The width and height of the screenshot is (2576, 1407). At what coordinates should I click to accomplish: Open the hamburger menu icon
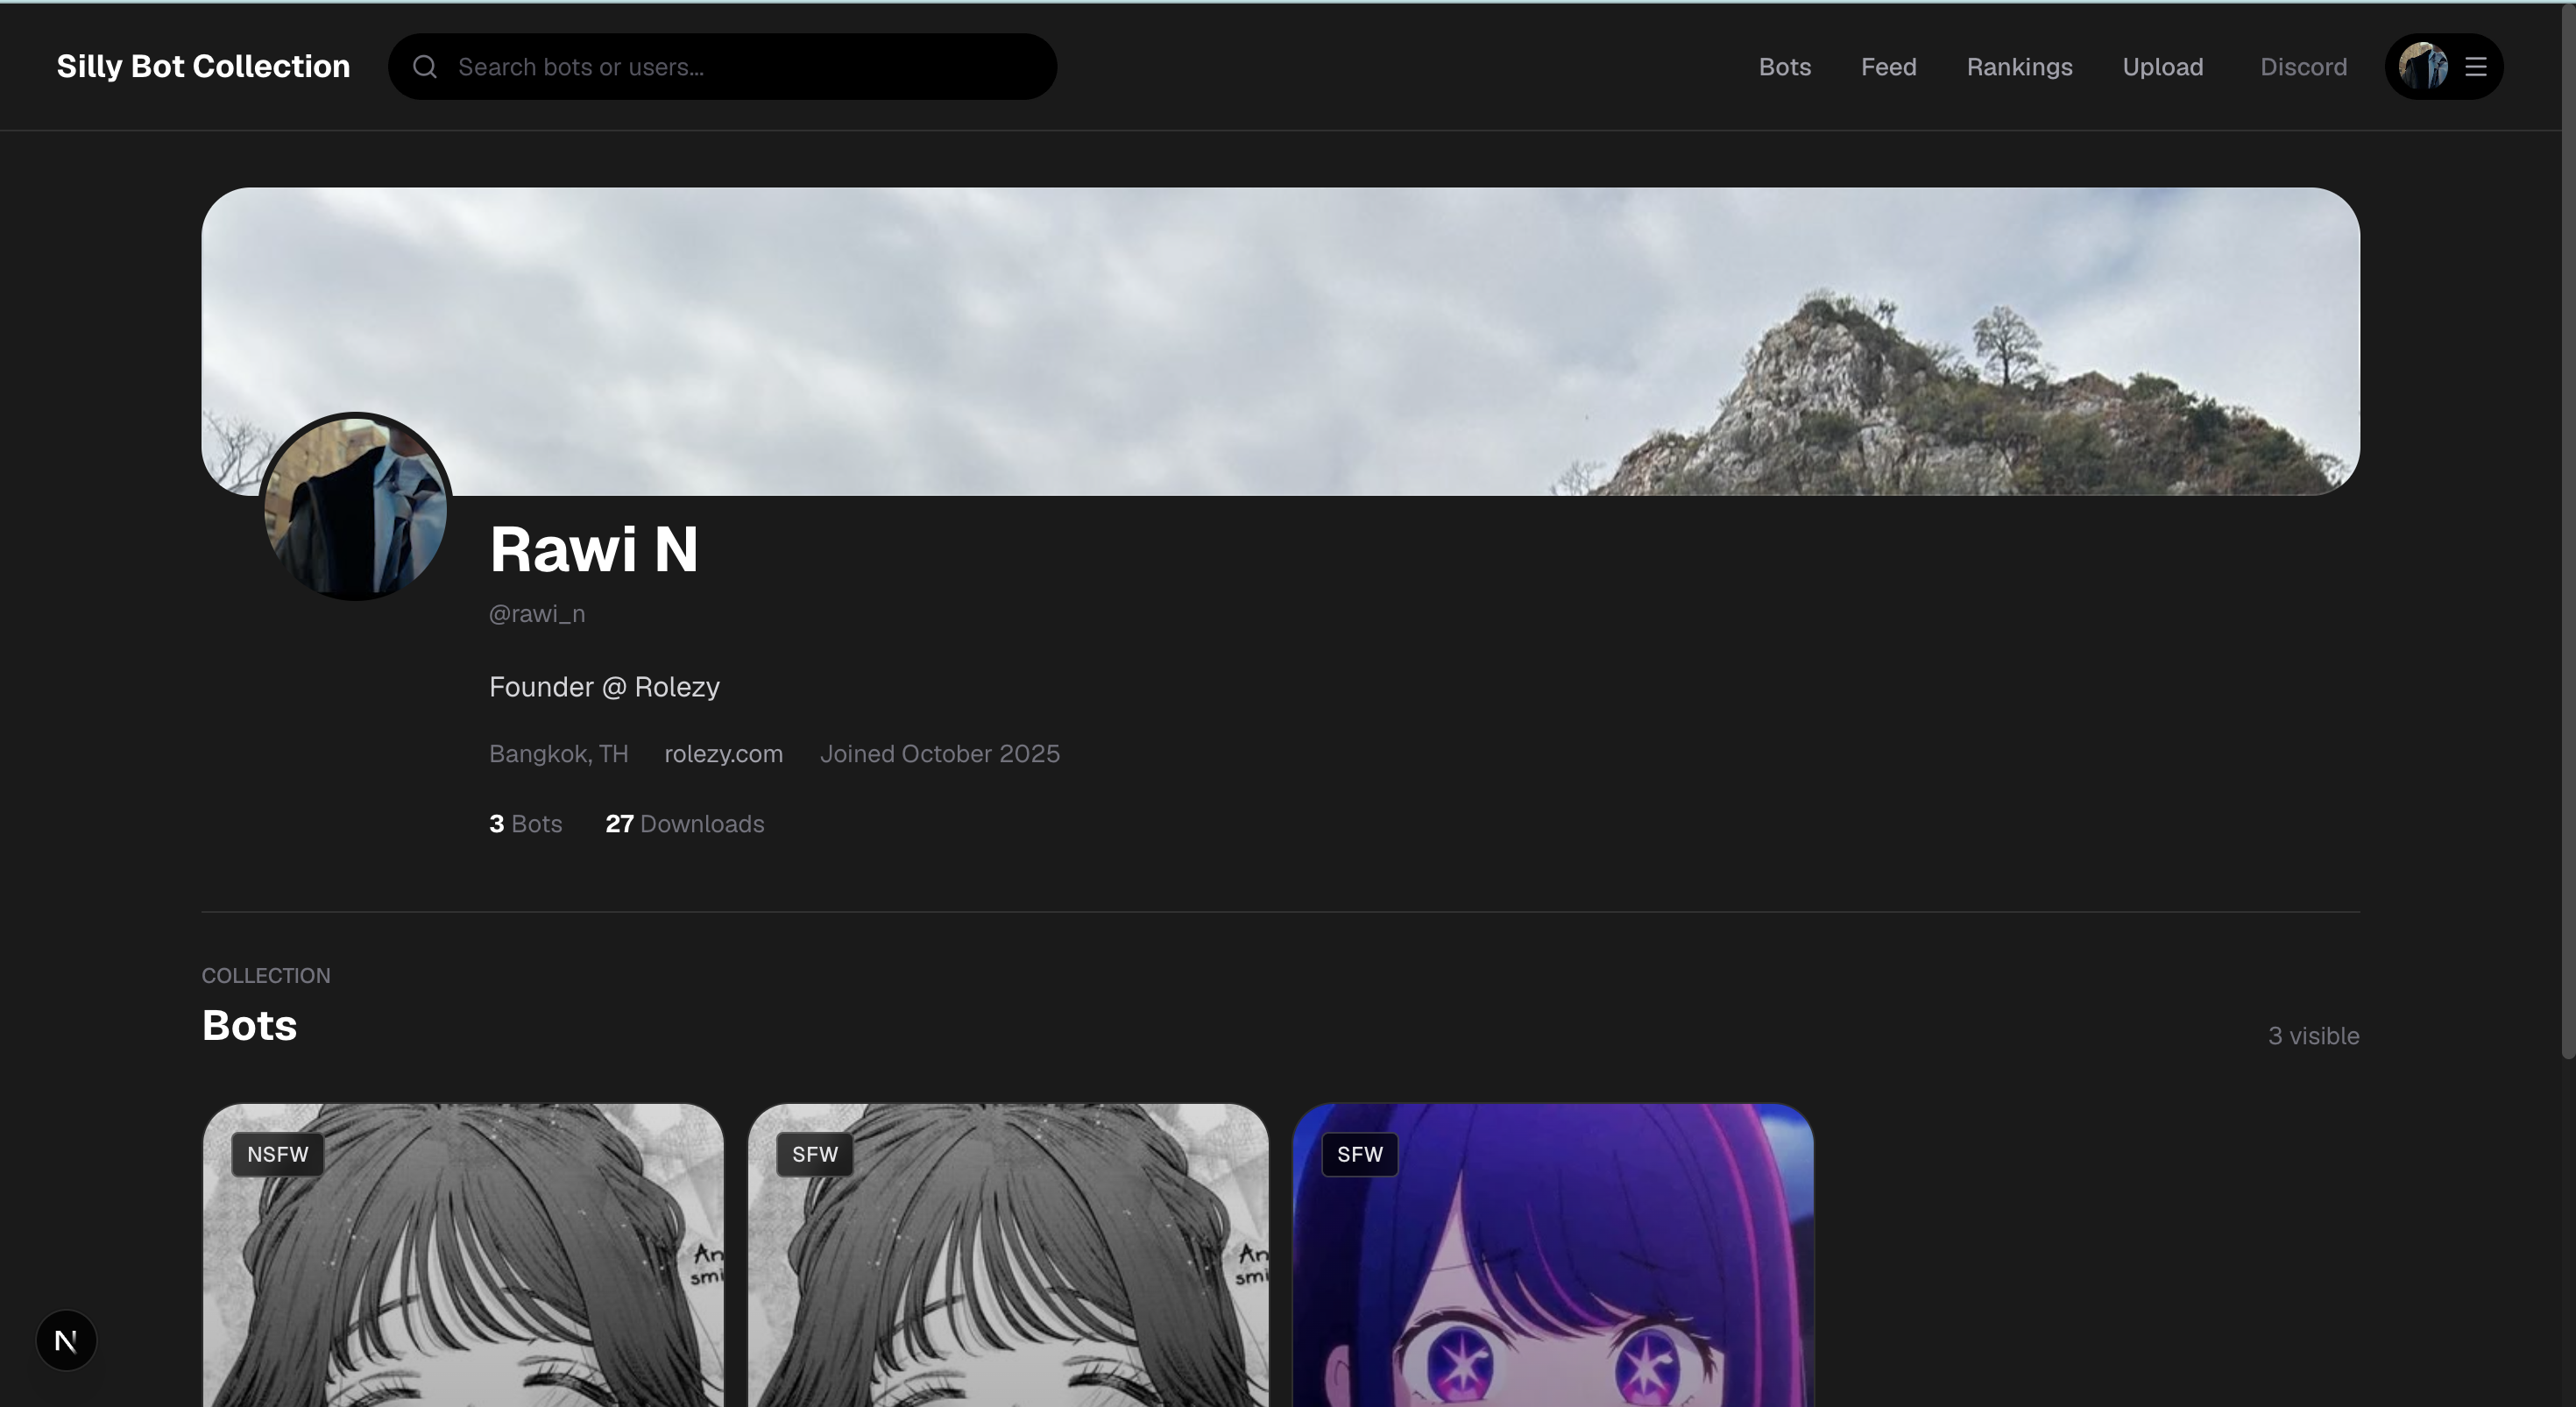(2475, 67)
